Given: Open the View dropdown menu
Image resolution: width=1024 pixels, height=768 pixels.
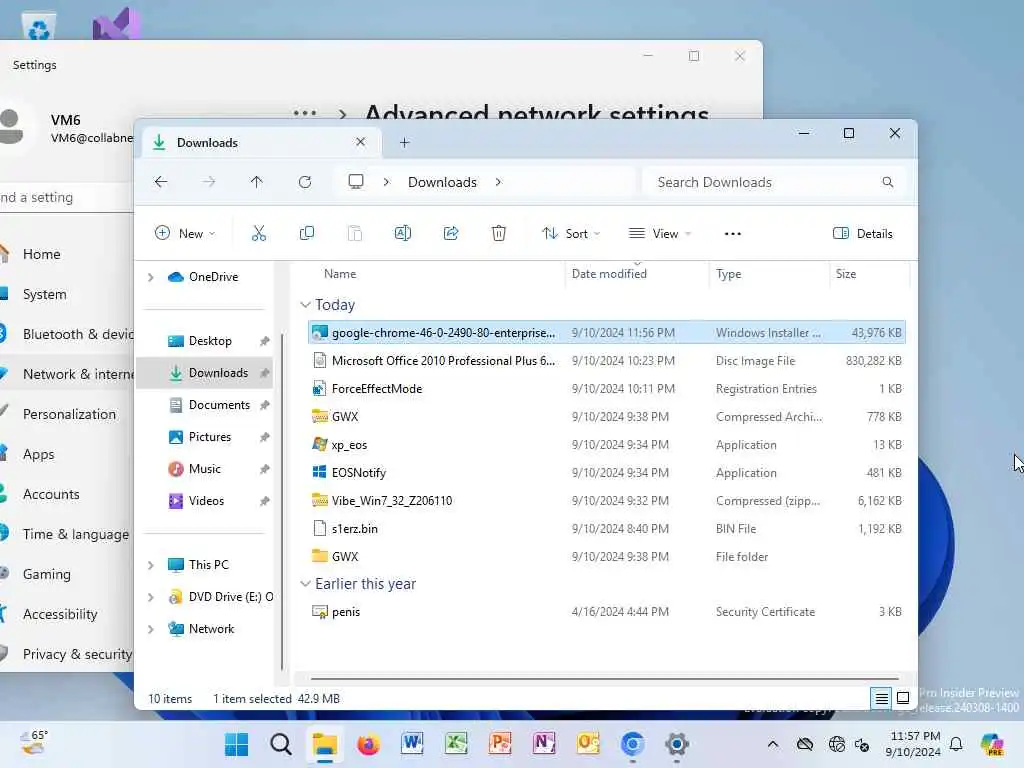Looking at the screenshot, I should click(660, 234).
